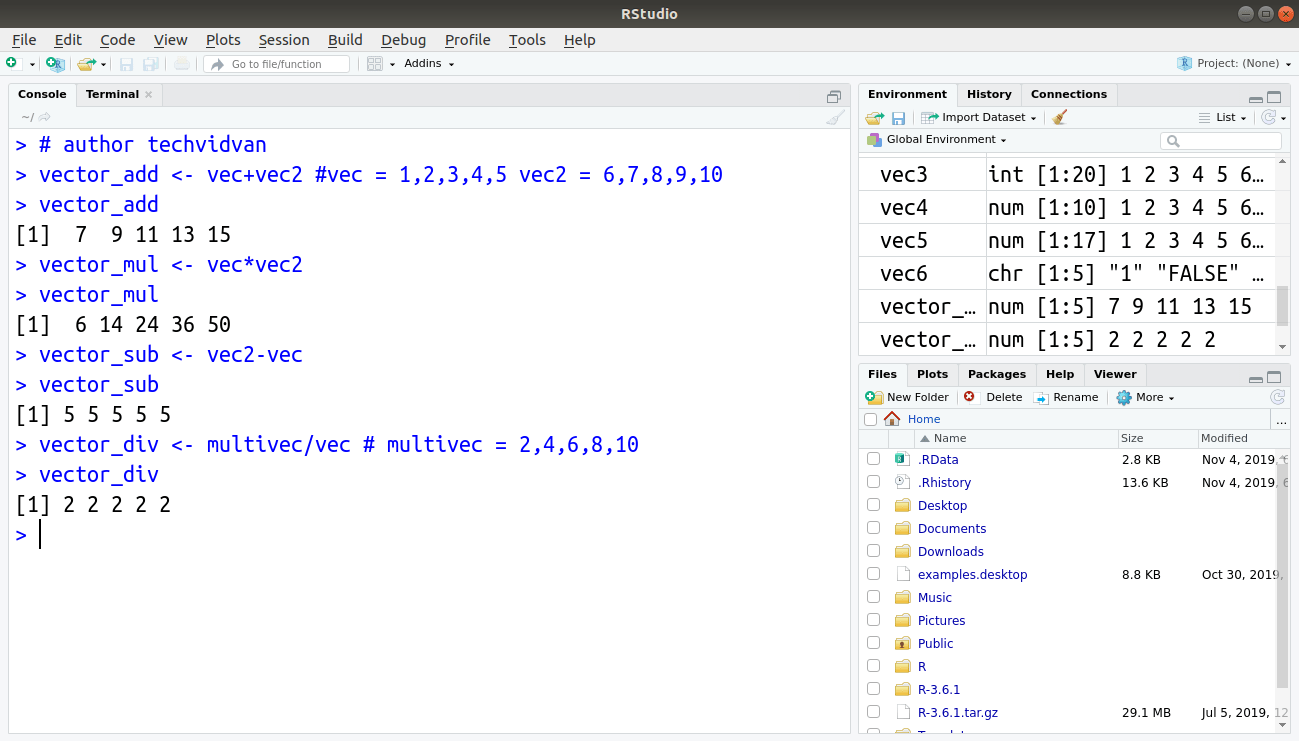1299x741 pixels.
Task: Save the current document
Action: pyautogui.click(x=126, y=62)
